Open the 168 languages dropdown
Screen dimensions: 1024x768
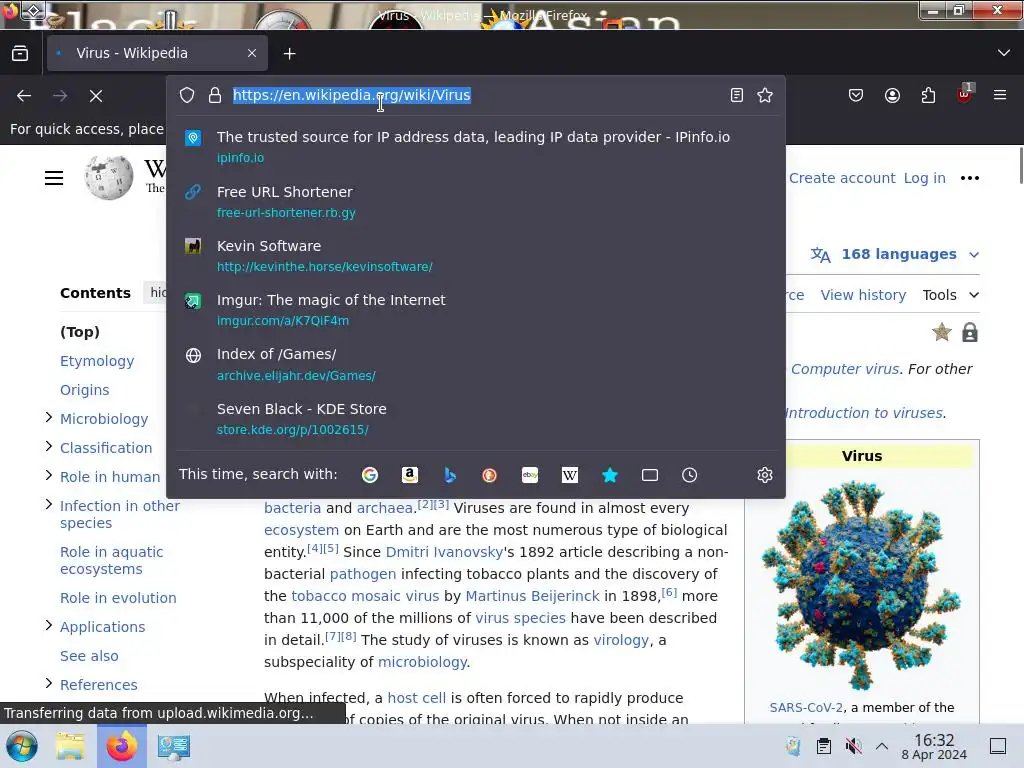point(895,255)
